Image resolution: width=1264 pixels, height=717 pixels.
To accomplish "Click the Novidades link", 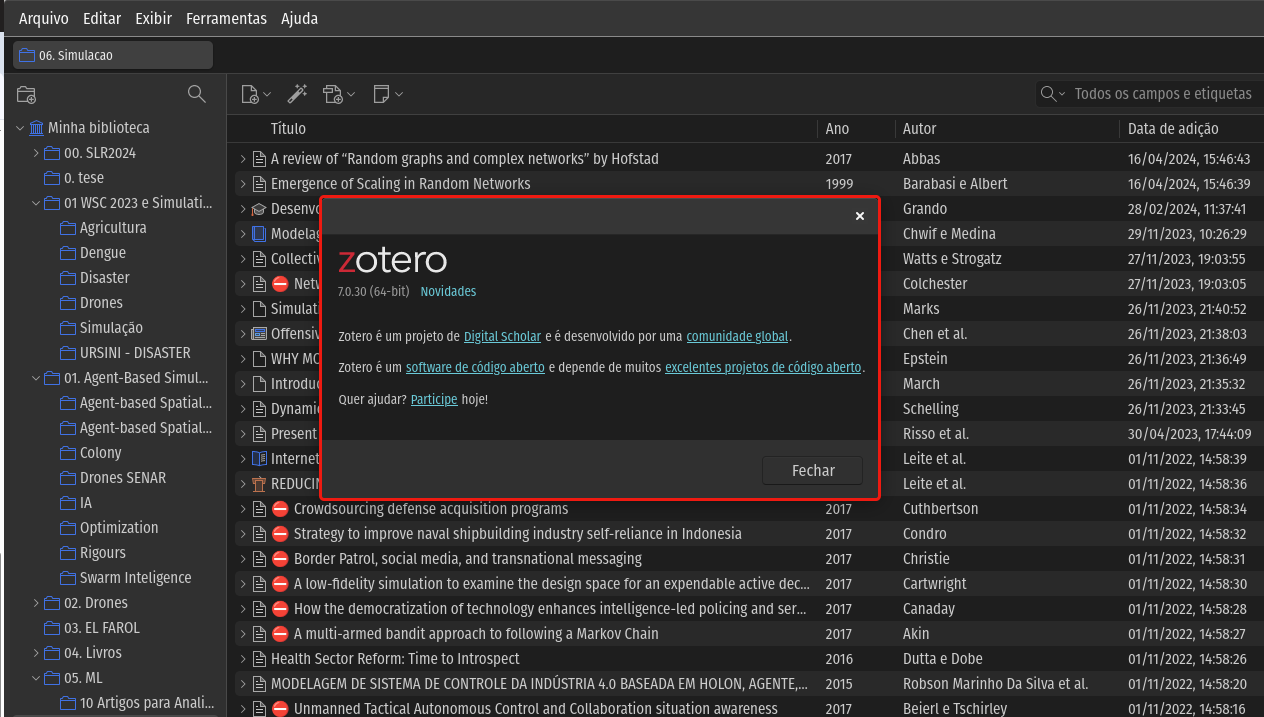I will (x=448, y=291).
